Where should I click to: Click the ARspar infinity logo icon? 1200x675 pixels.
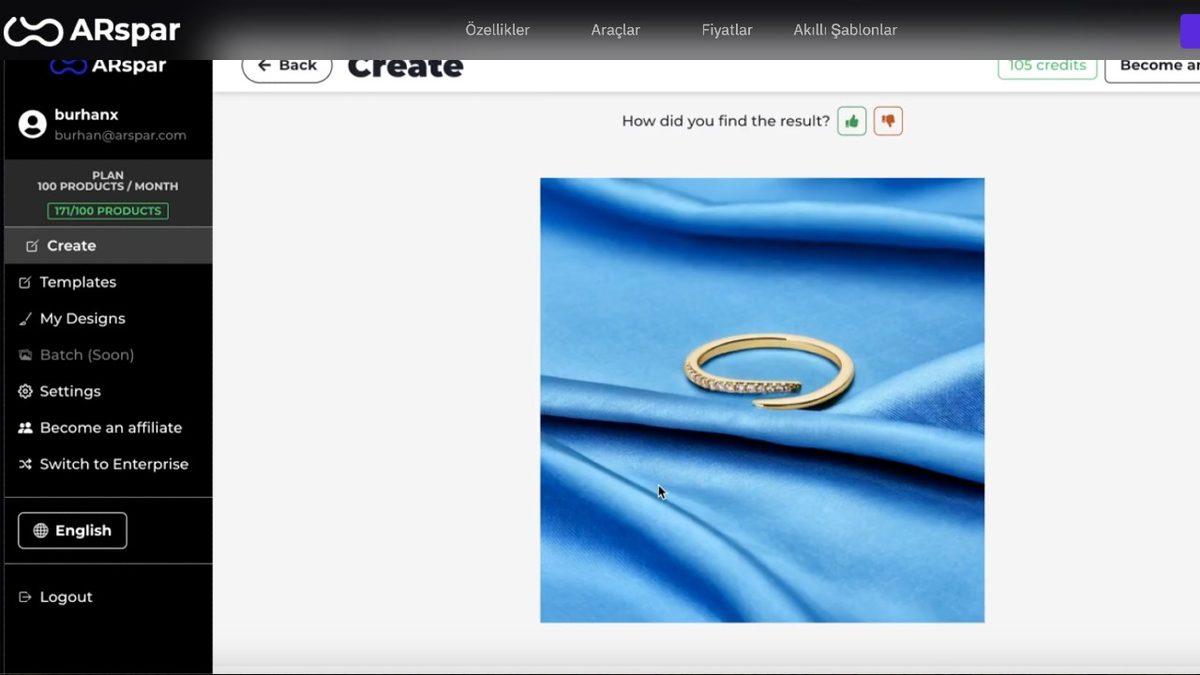click(33, 31)
